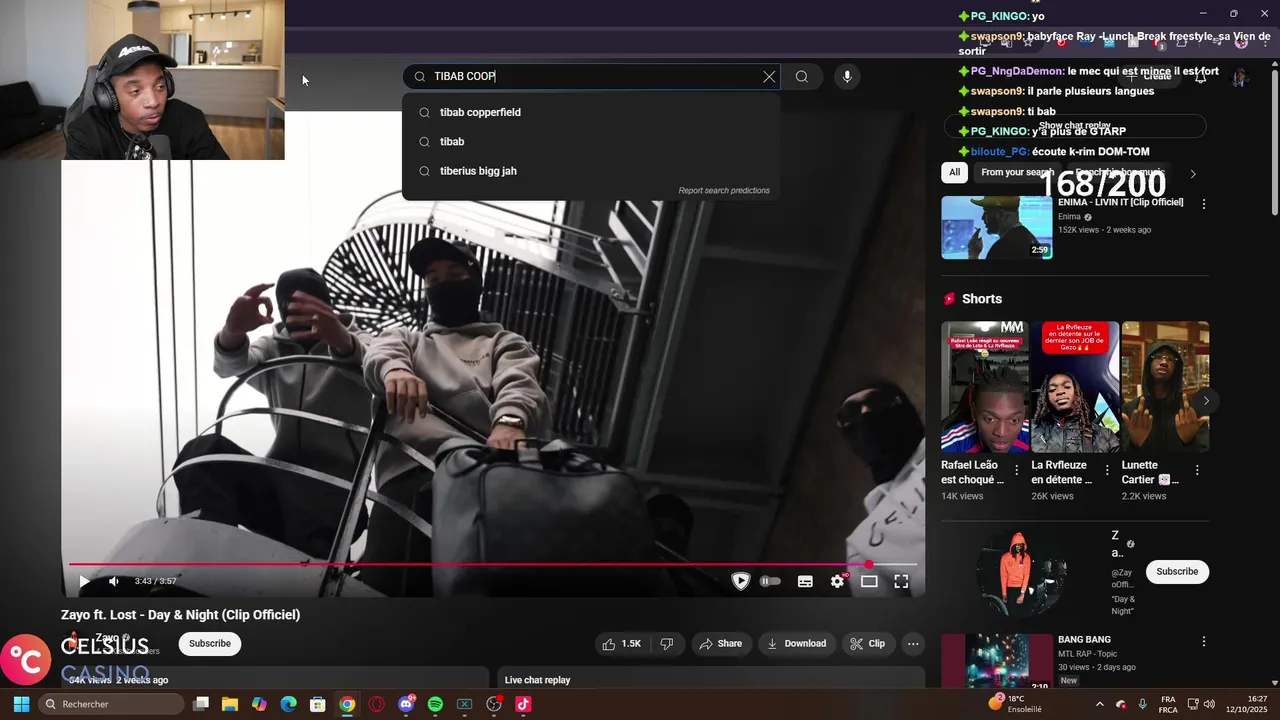Open the weather widget showing 18°C
The image size is (1280, 720).
click(1015, 704)
